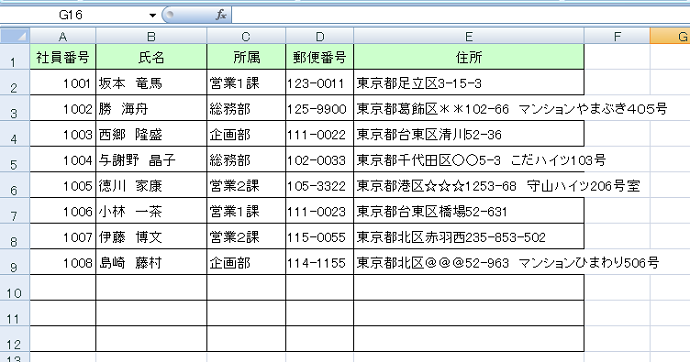Select cell containing 111-0022
Image resolution: width=690 pixels, height=362 pixels.
coord(319,134)
